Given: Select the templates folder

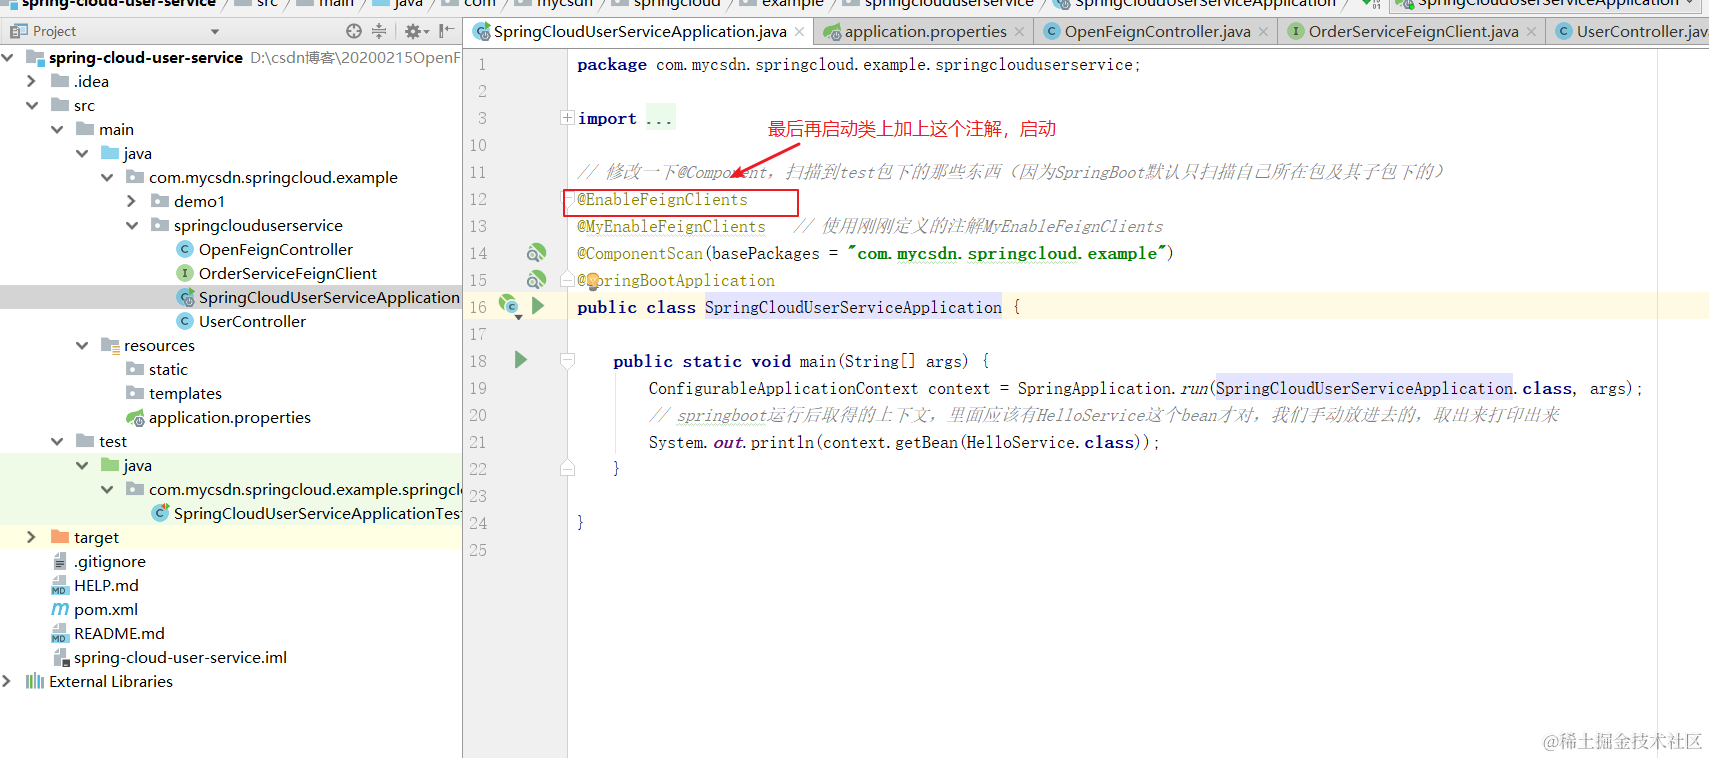Looking at the screenshot, I should pos(185,393).
